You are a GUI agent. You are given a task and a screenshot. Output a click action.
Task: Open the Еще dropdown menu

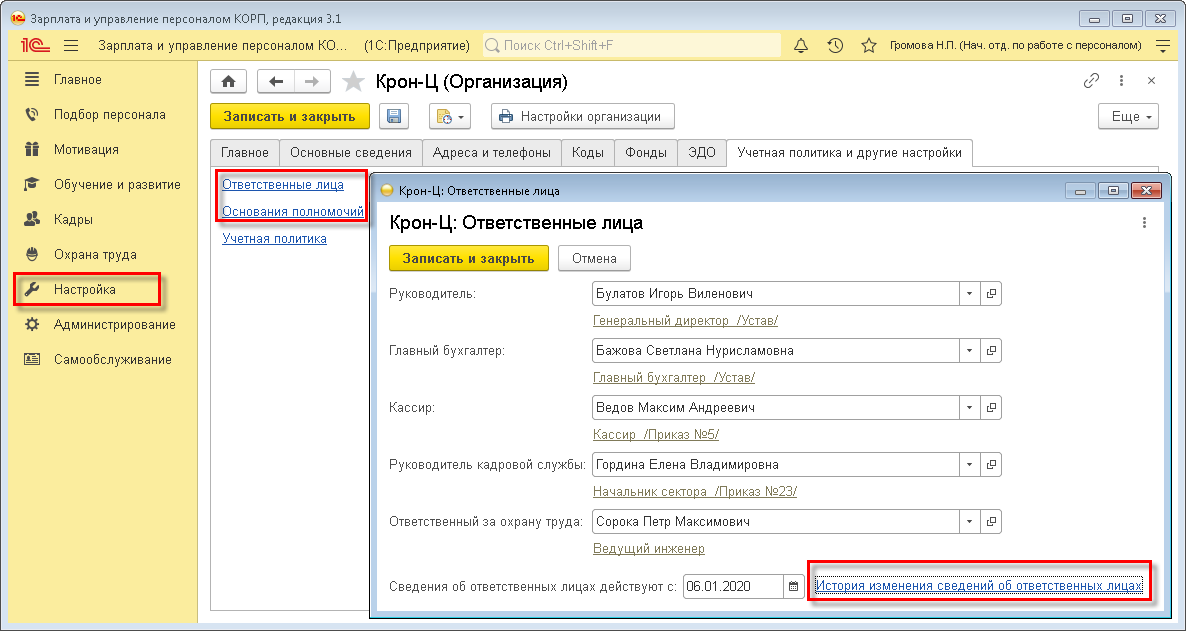pyautogui.click(x=1129, y=117)
